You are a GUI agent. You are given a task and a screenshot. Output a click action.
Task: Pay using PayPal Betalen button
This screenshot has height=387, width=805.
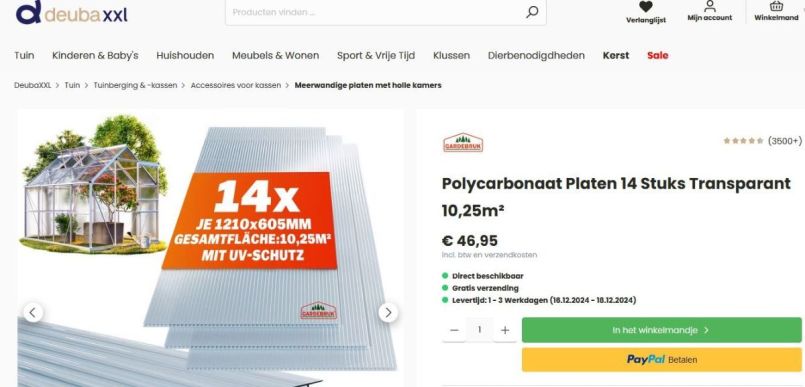pyautogui.click(x=662, y=359)
